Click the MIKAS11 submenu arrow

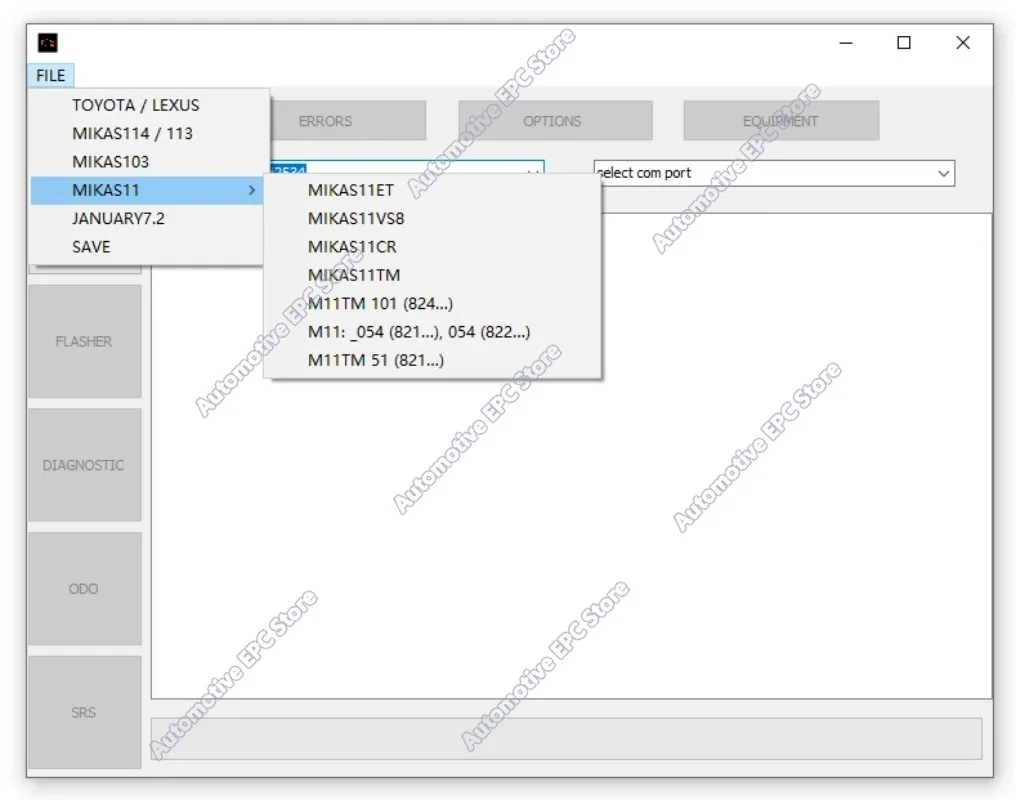[x=252, y=190]
